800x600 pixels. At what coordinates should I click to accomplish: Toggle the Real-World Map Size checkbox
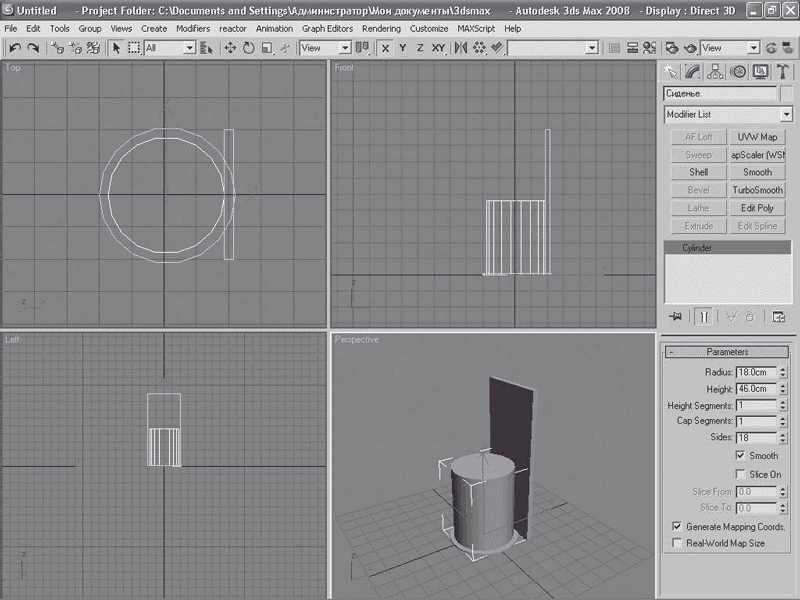tap(677, 543)
